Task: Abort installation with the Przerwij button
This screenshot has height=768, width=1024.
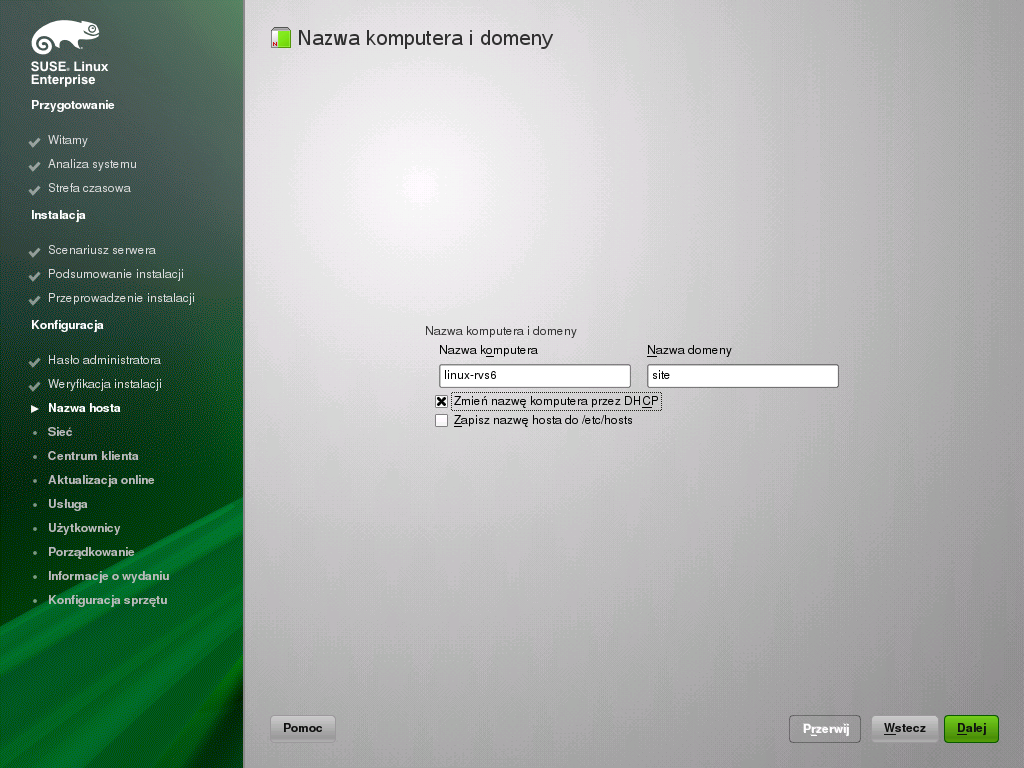Action: coord(825,729)
